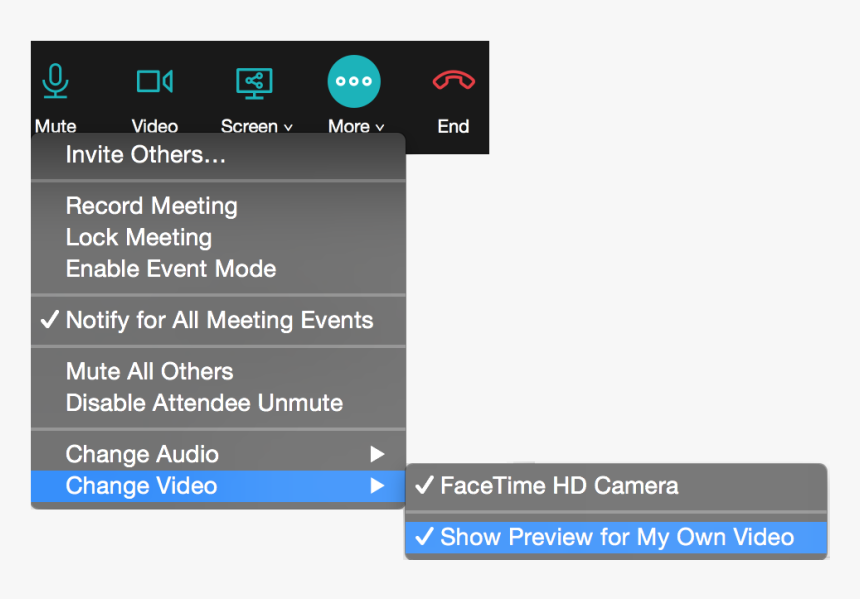Open the Screen dropdown chevron

[288, 128]
